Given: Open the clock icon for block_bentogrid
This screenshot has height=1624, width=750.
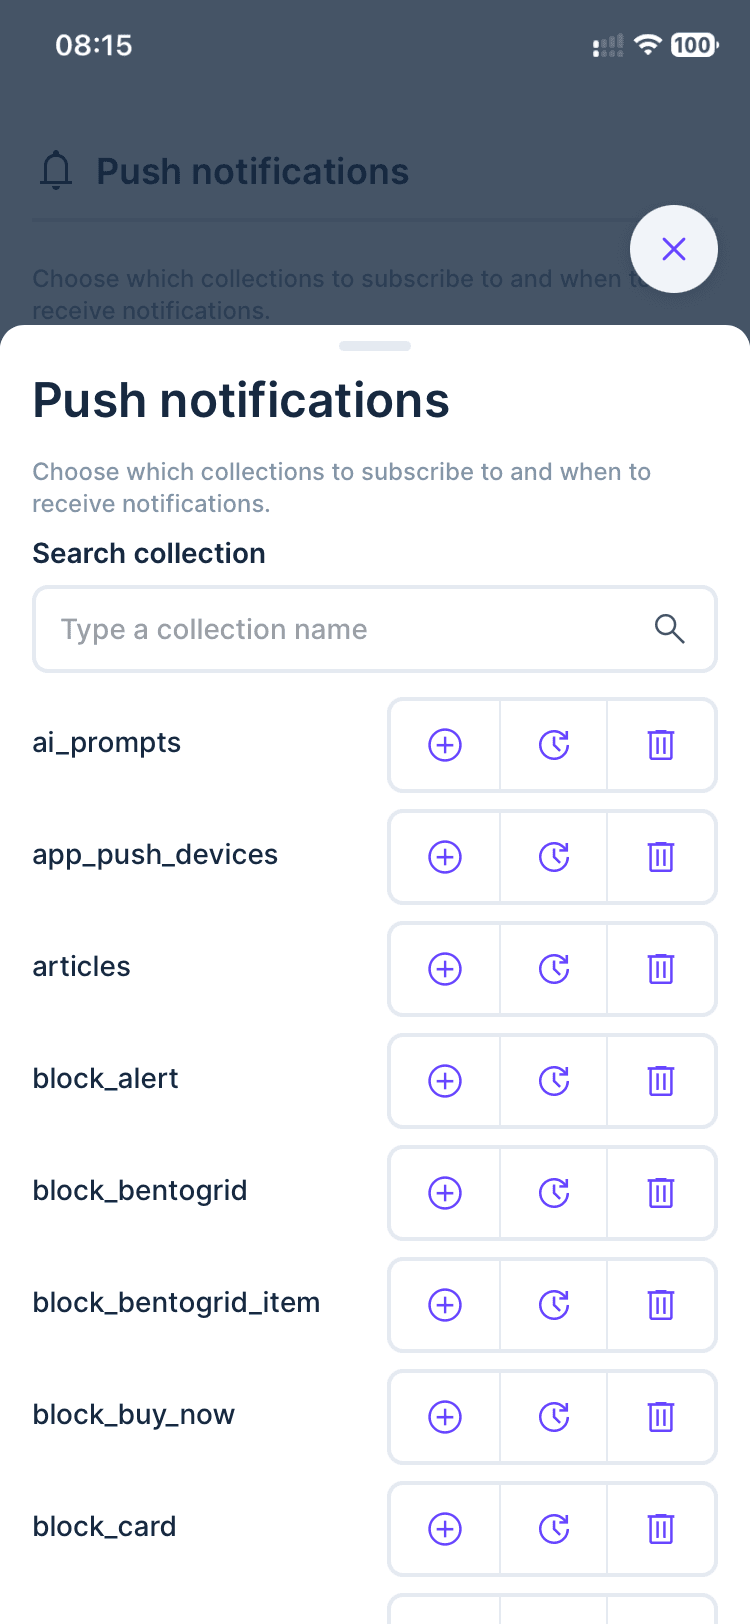Looking at the screenshot, I should (x=553, y=1193).
